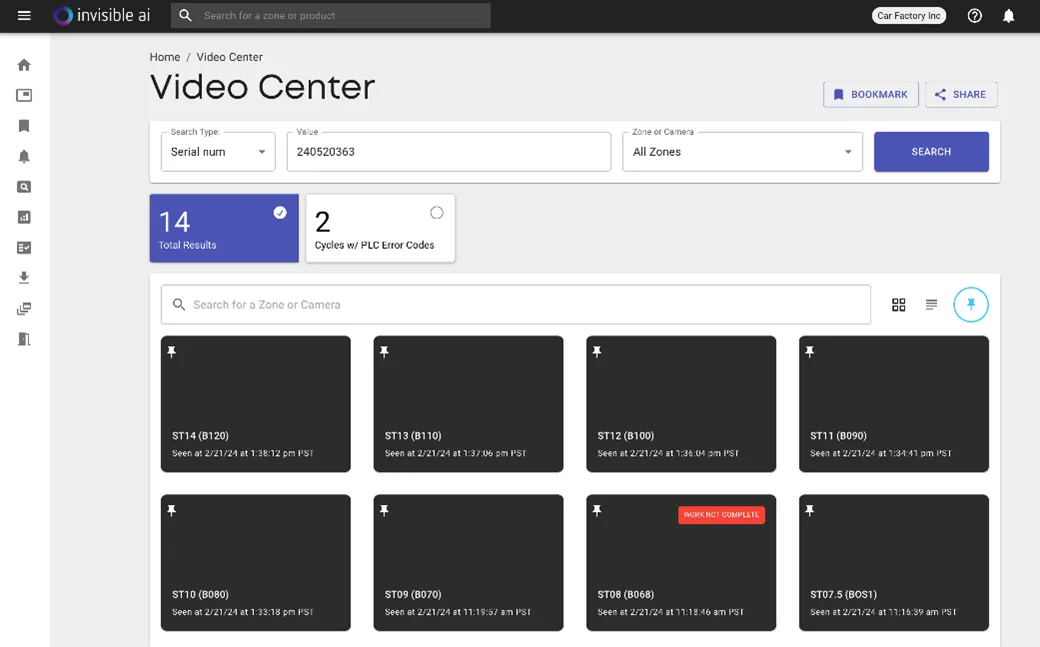Image resolution: width=1040 pixels, height=647 pixels.
Task: Open the Search Type dropdown
Action: 218,152
